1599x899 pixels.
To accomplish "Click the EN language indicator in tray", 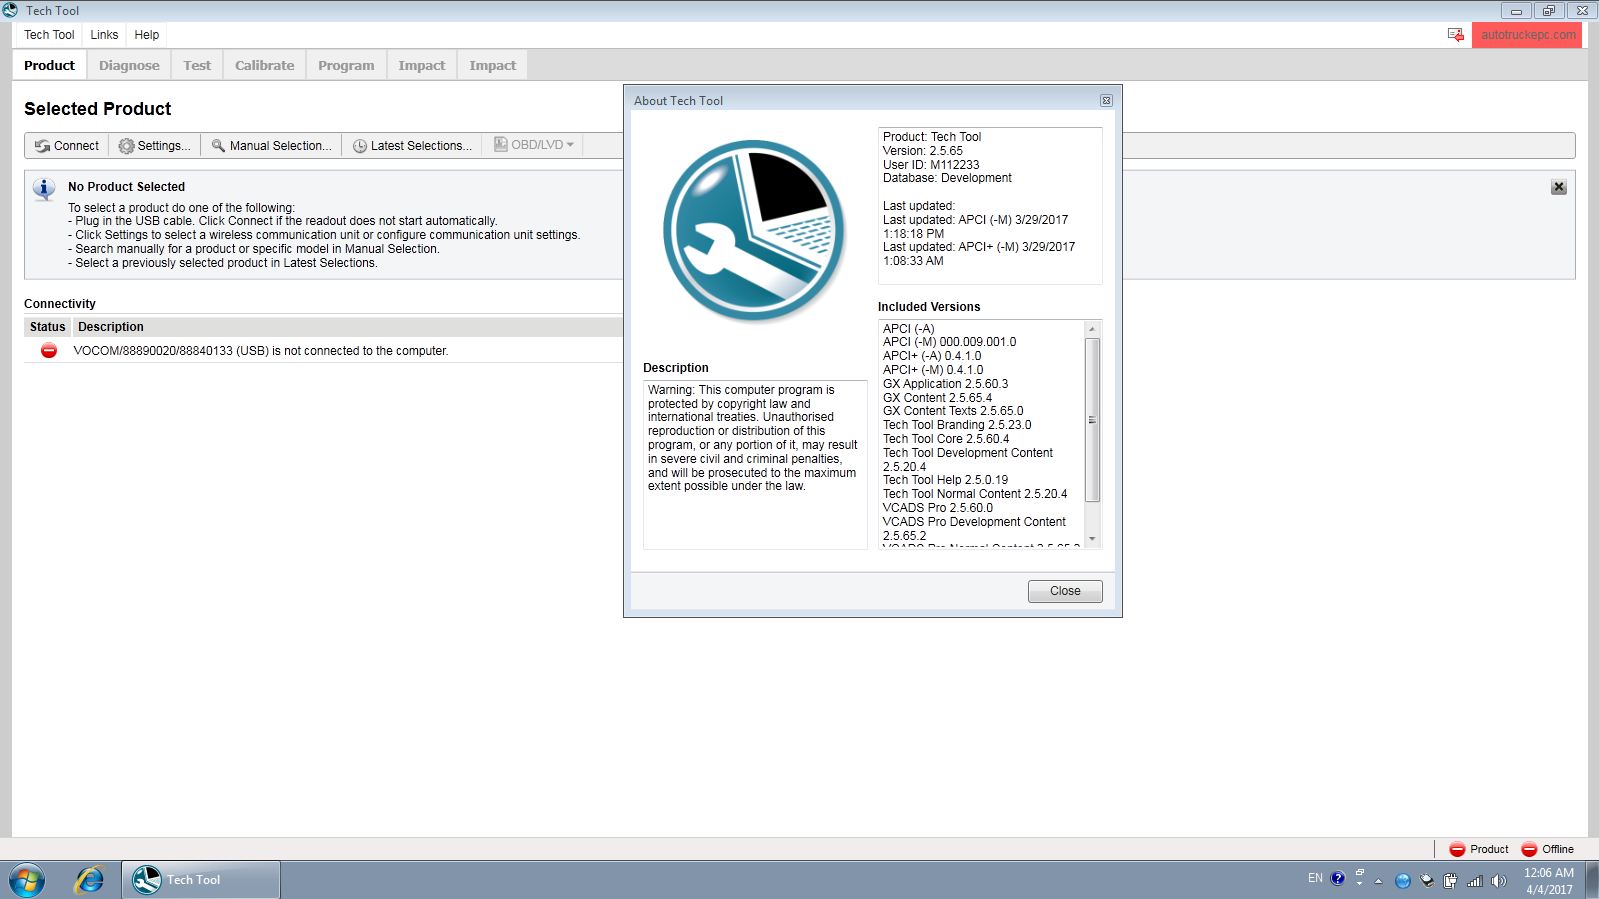I will [x=1315, y=879].
